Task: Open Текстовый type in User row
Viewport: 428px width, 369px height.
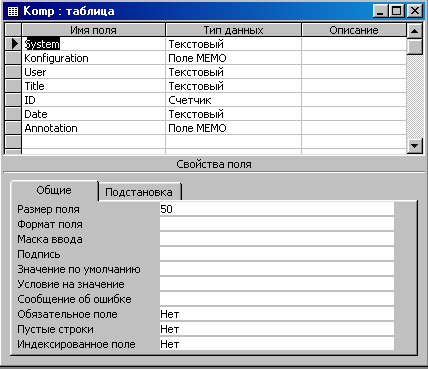Action: pos(233,72)
